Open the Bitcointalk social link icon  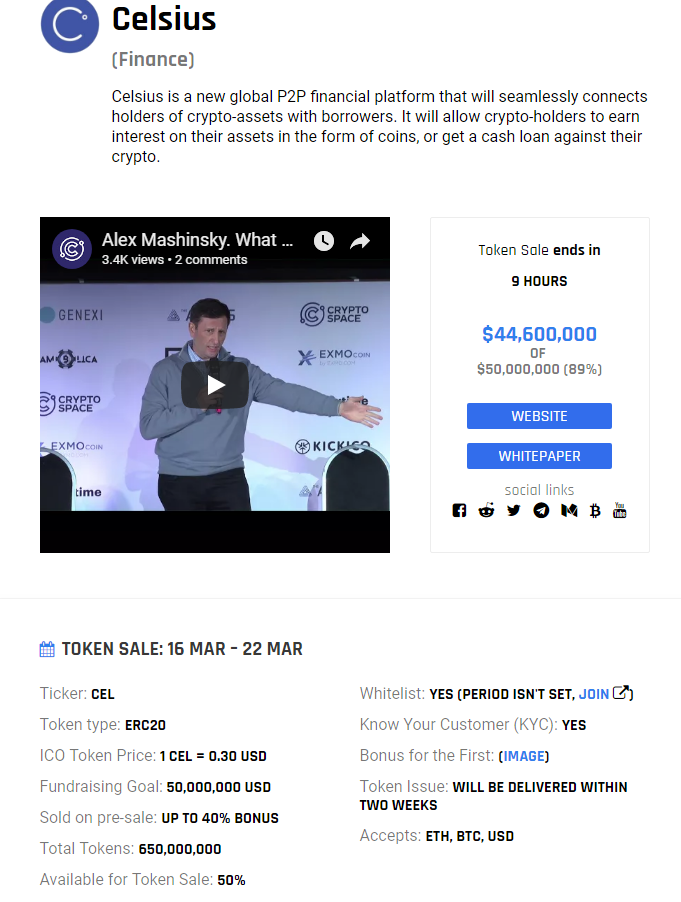click(x=595, y=510)
